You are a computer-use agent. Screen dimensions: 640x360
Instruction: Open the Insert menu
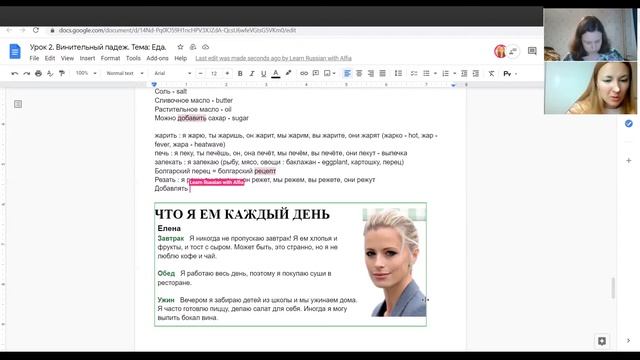(87, 58)
